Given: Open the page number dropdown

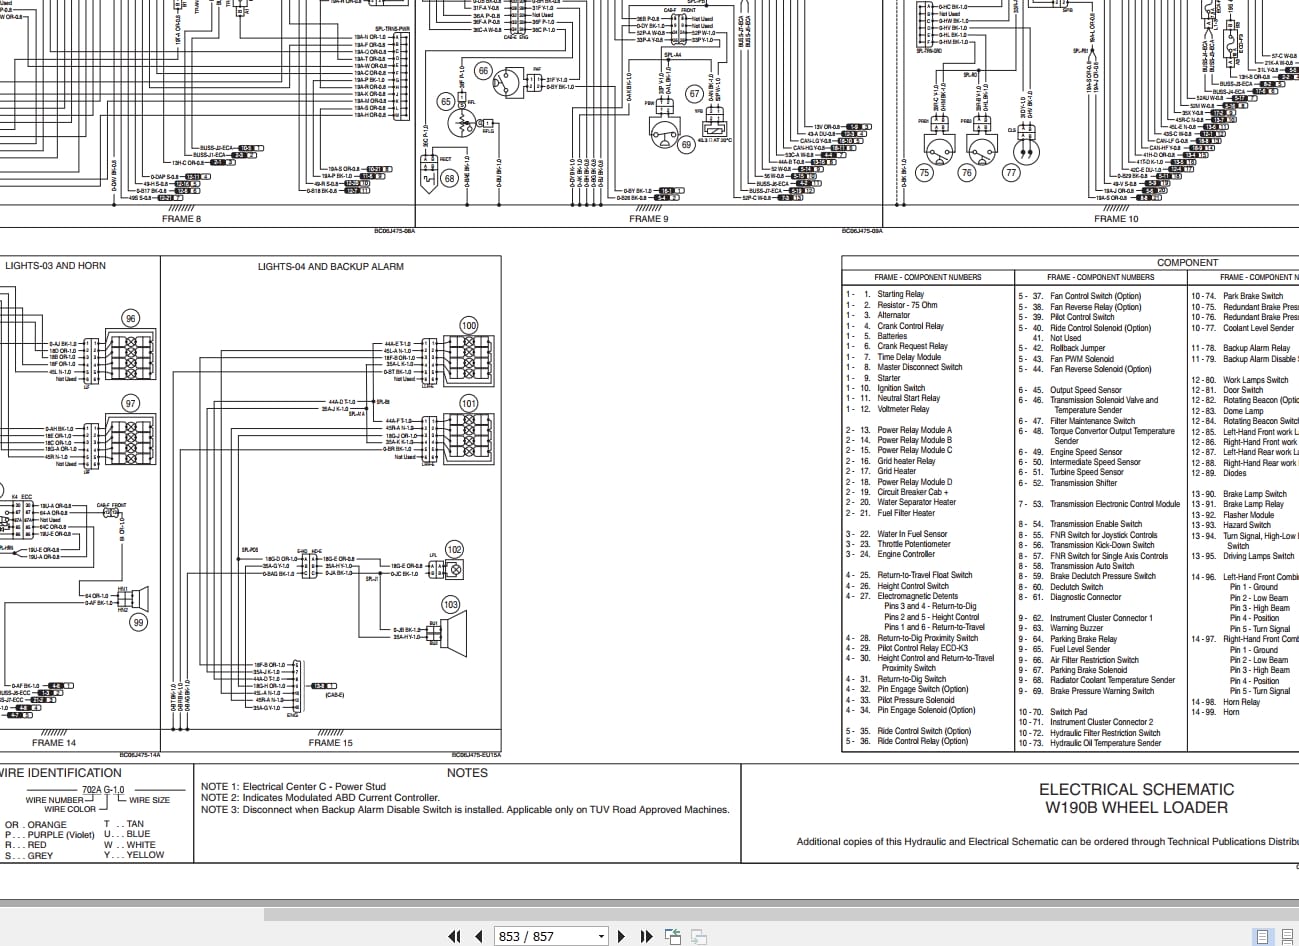Looking at the screenshot, I should coord(601,937).
